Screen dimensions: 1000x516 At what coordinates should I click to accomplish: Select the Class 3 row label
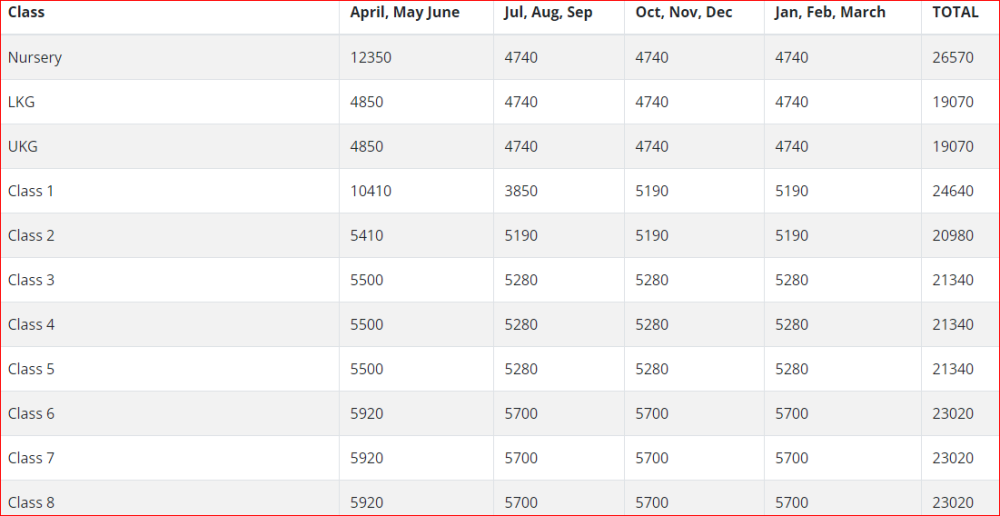point(31,280)
